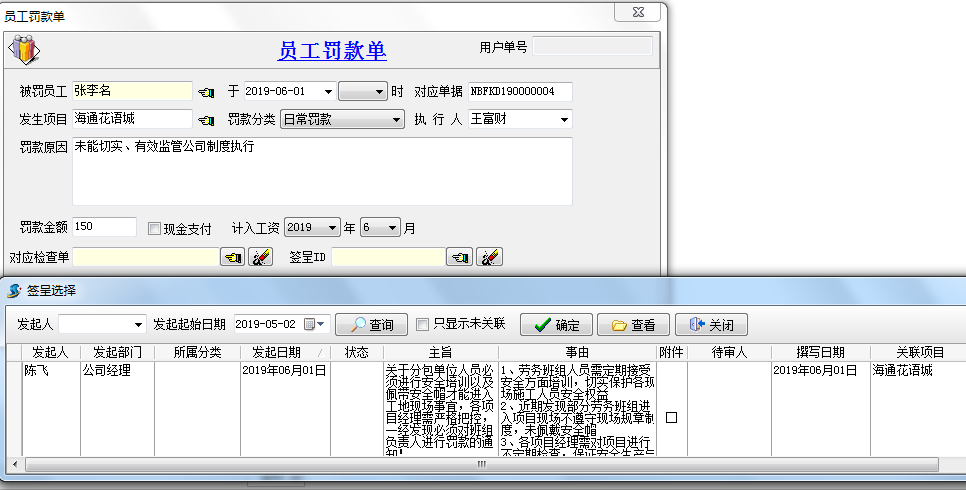Click the 主旨 cell text about 分包单位人员
This screenshot has width=966, height=490.
click(440, 410)
